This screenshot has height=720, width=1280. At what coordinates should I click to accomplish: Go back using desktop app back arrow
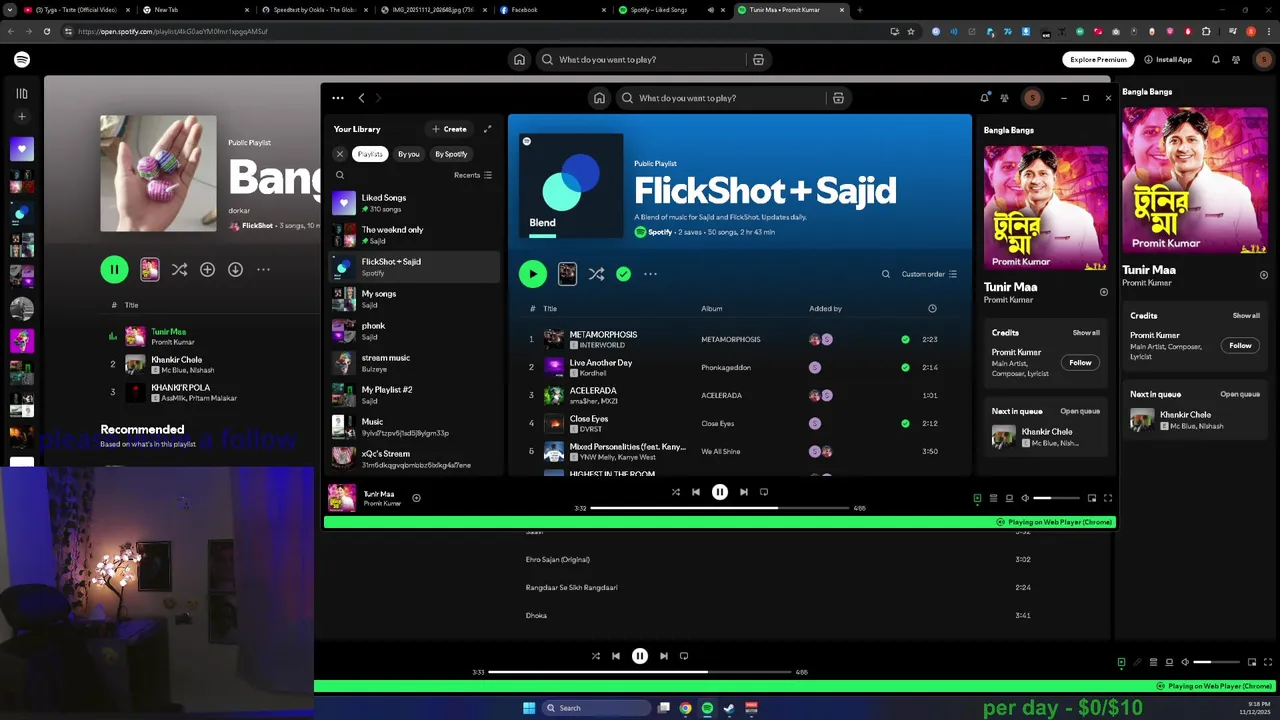[362, 98]
